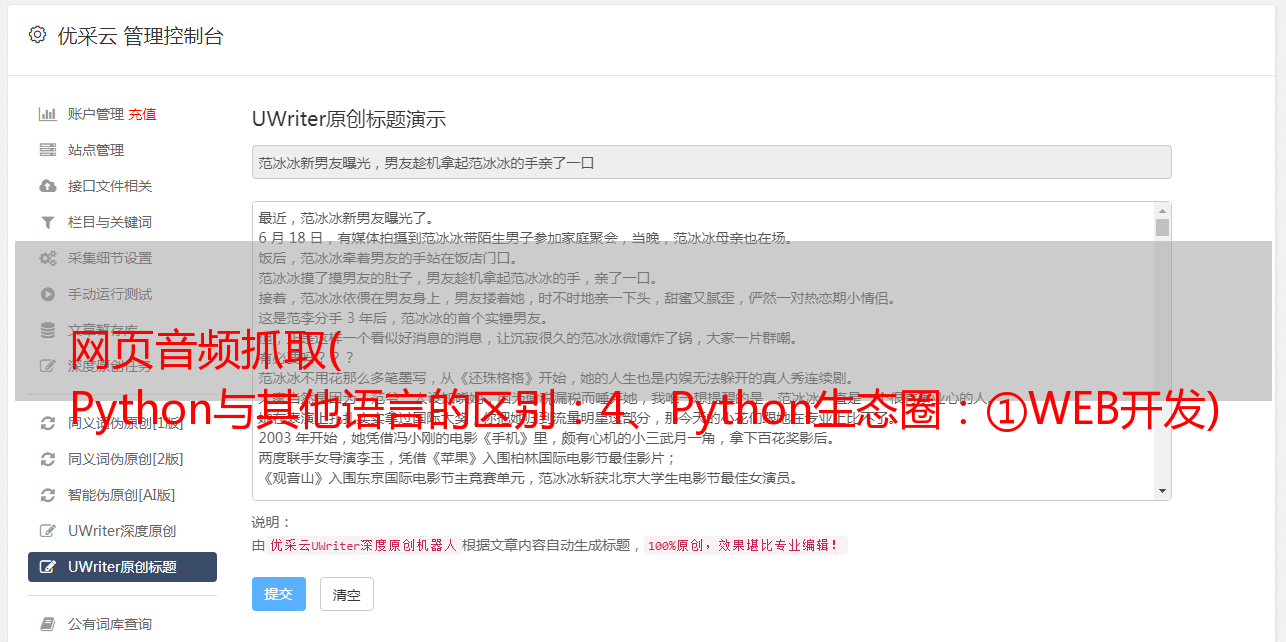Click the gears icon for 采集细节设置
1286x642 pixels.
(x=47, y=258)
